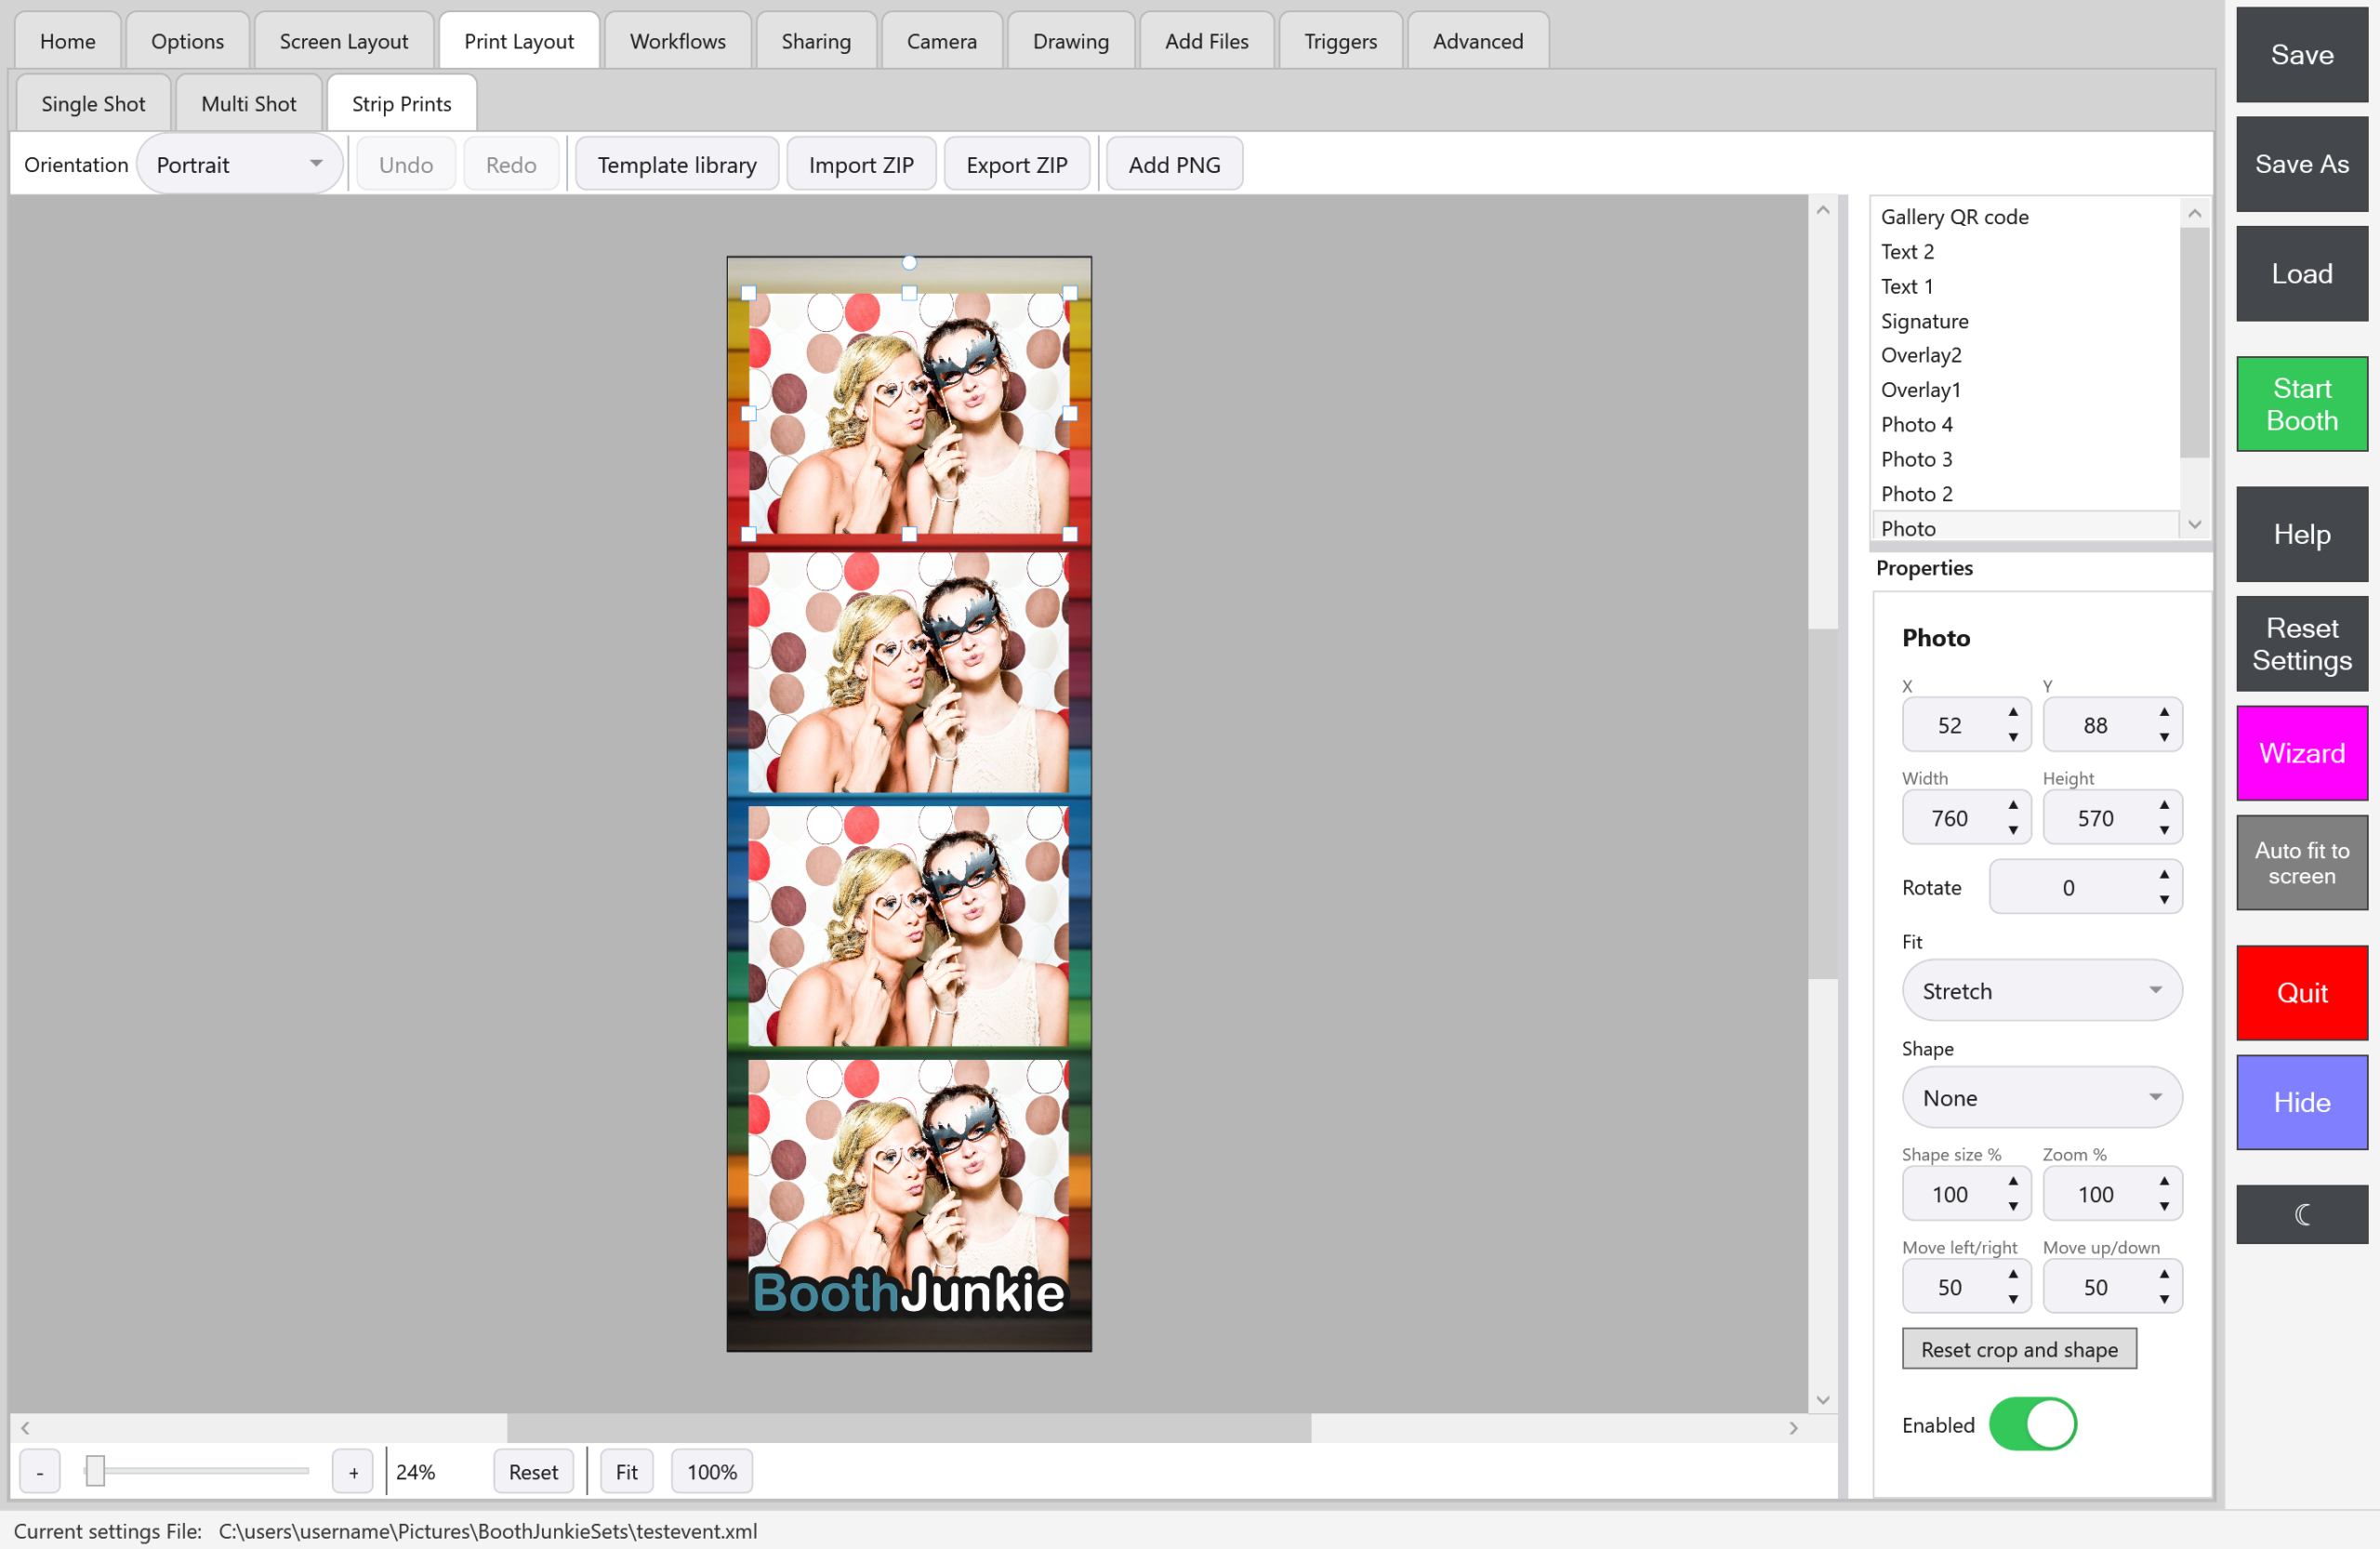
Task: Click the Template library button
Action: click(677, 165)
